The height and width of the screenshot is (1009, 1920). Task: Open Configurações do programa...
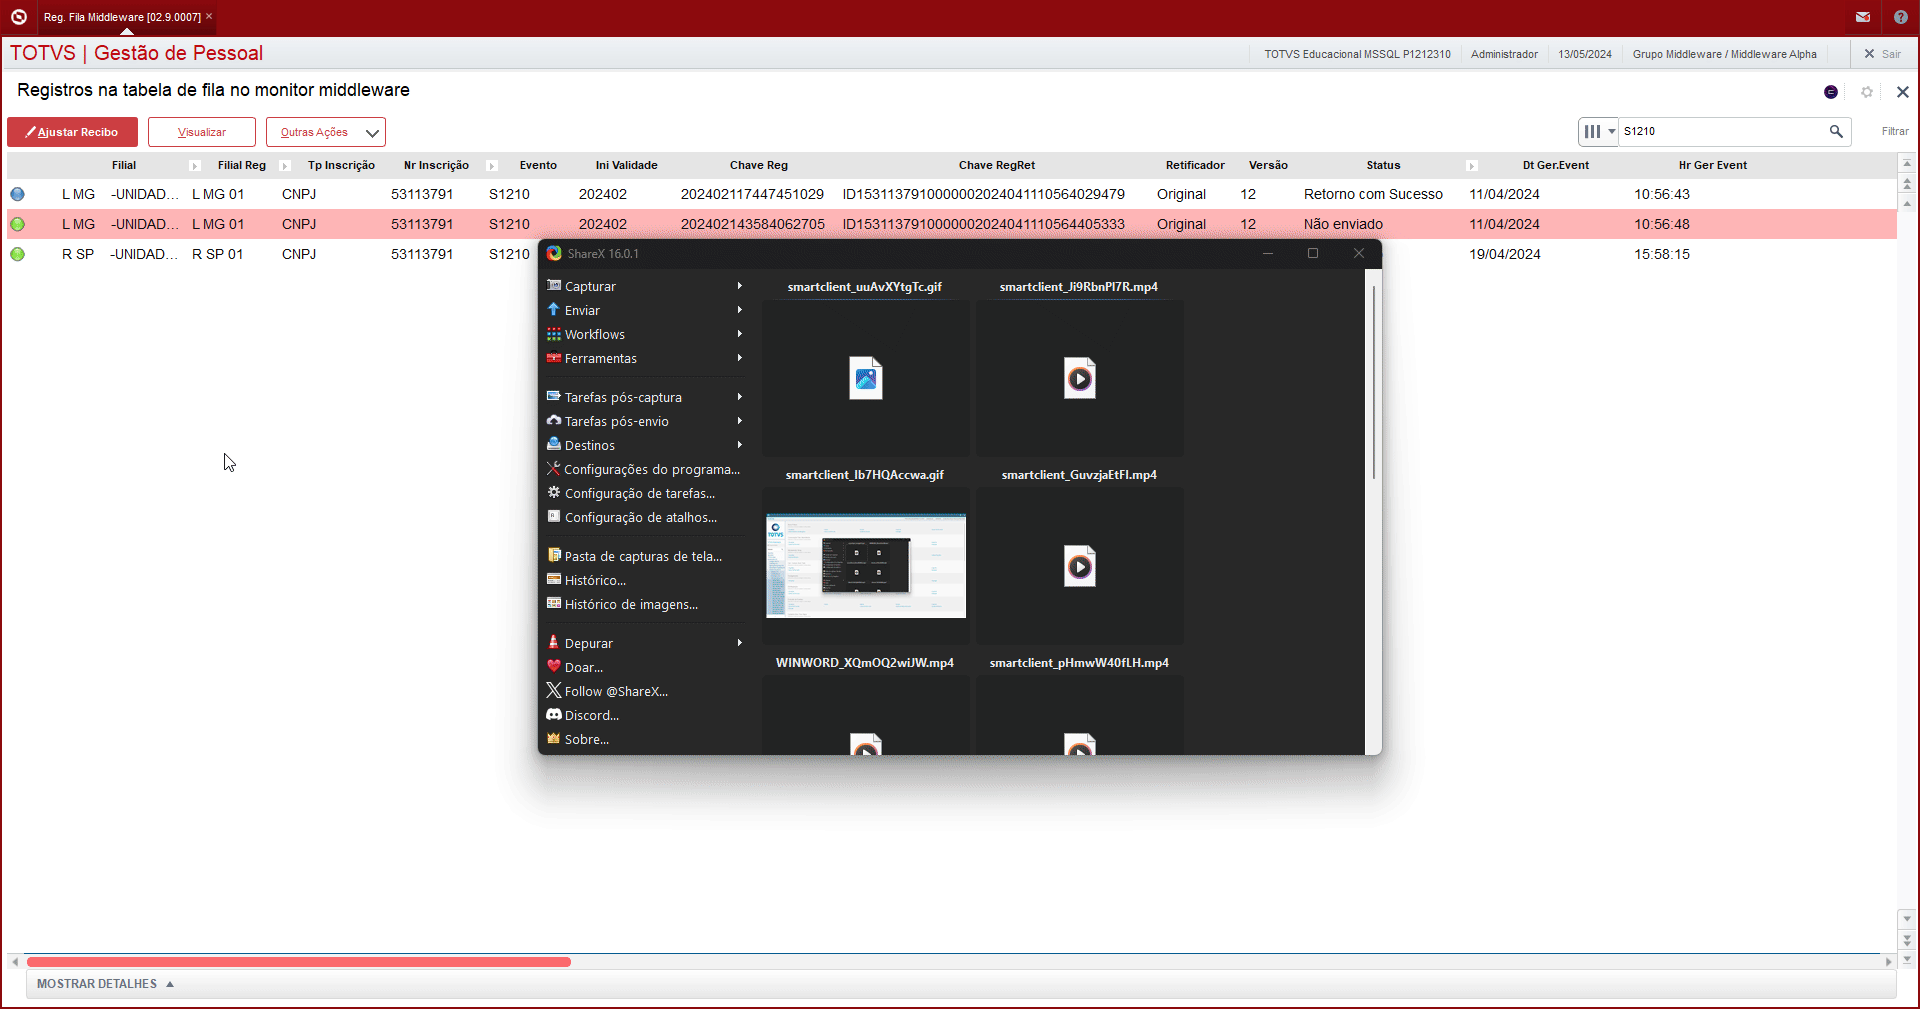pyautogui.click(x=645, y=469)
